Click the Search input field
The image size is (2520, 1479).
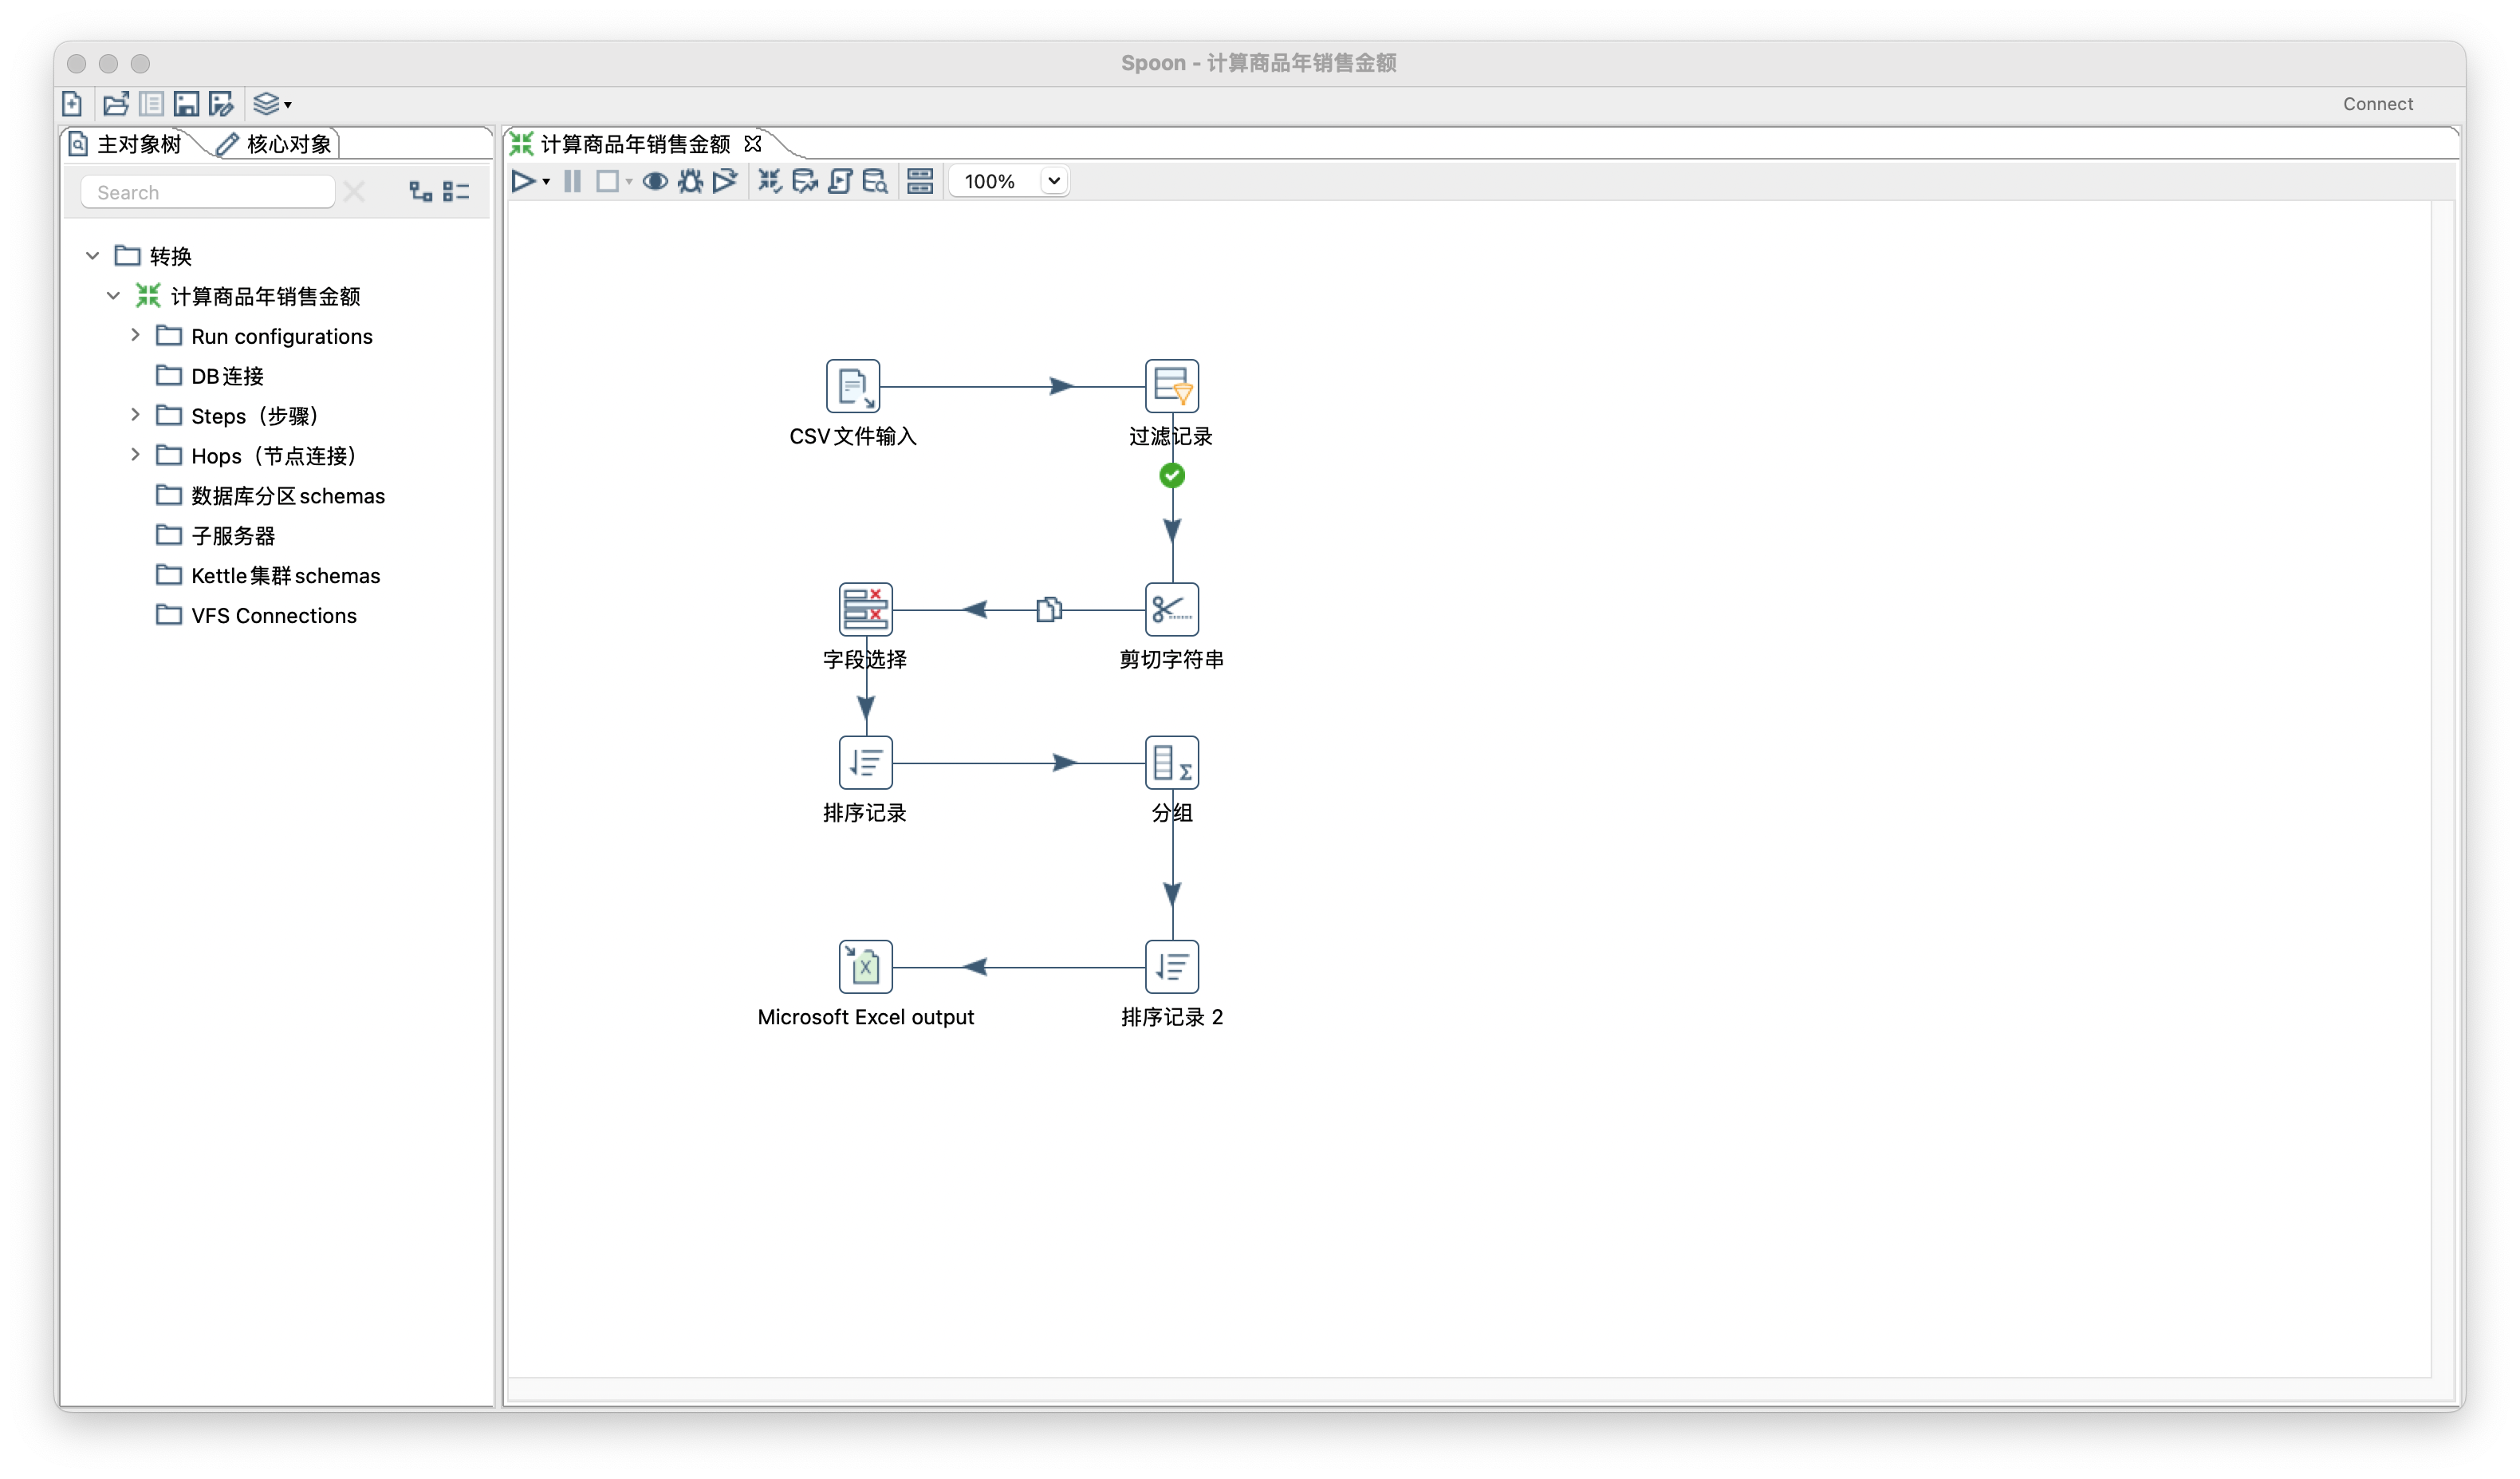click(208, 192)
